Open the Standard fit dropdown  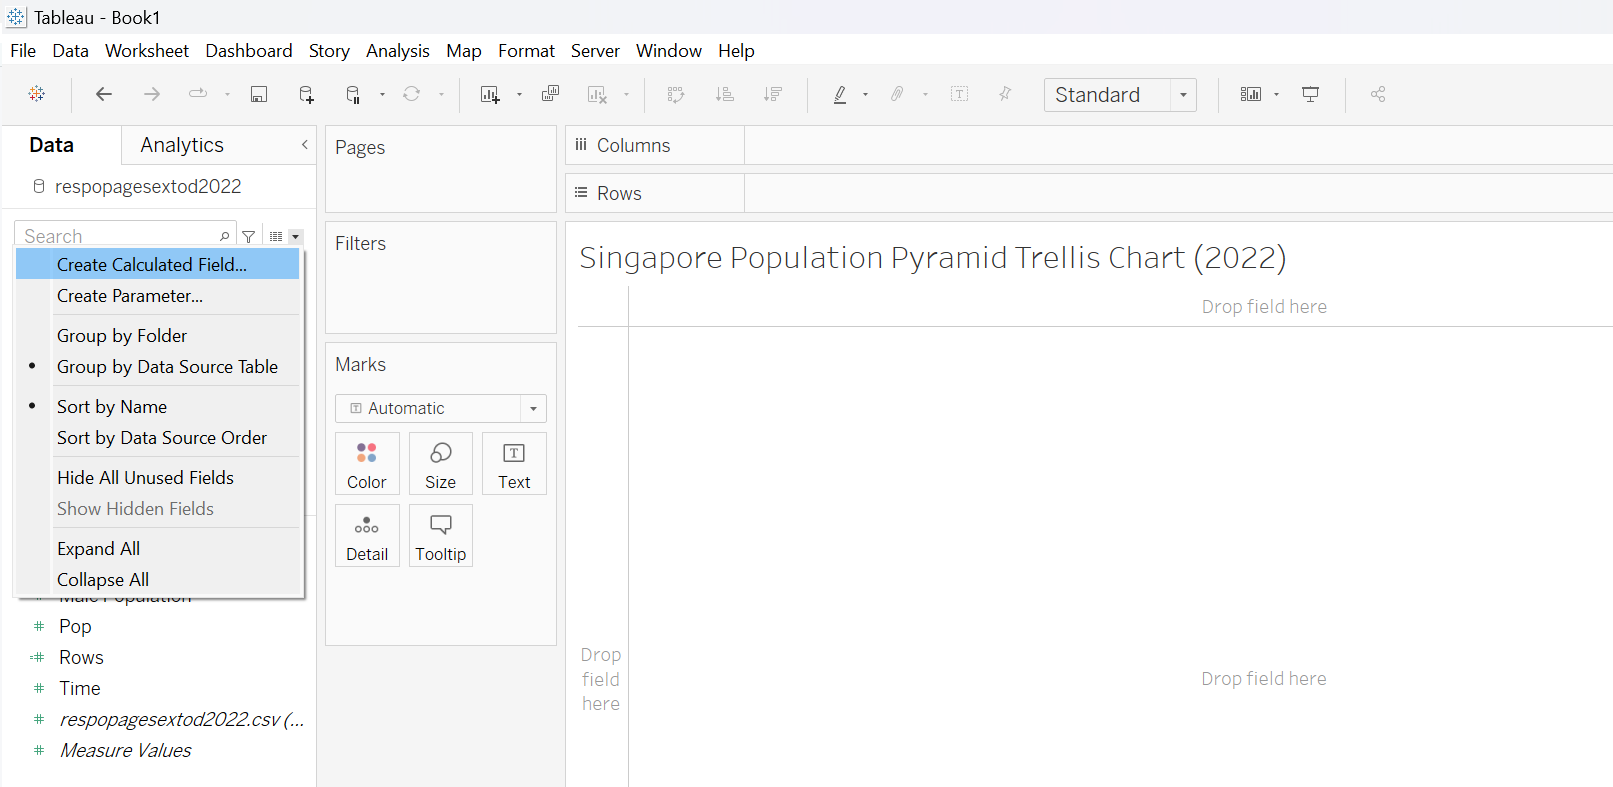coord(1183,95)
